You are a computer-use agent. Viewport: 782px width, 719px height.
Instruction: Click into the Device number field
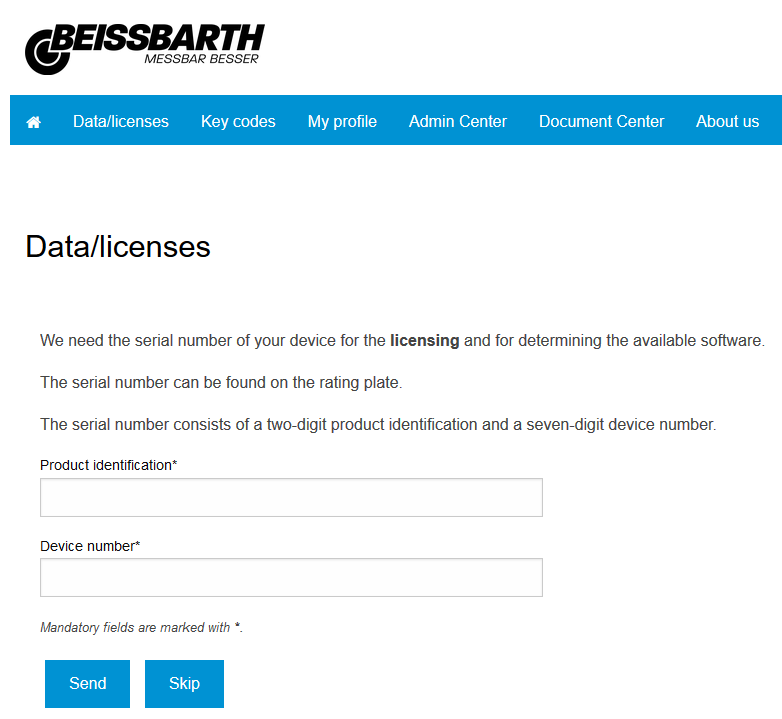pos(291,577)
